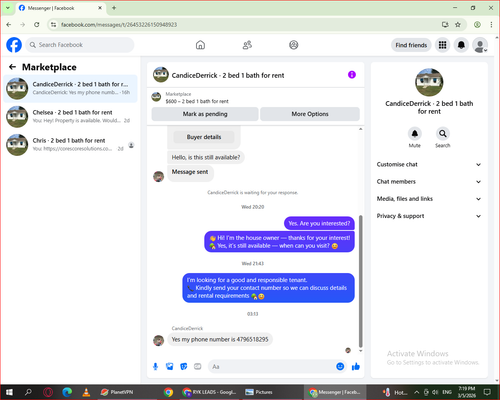This screenshot has width=500, height=400.
Task: Click Buyer details button
Action: point(204,137)
